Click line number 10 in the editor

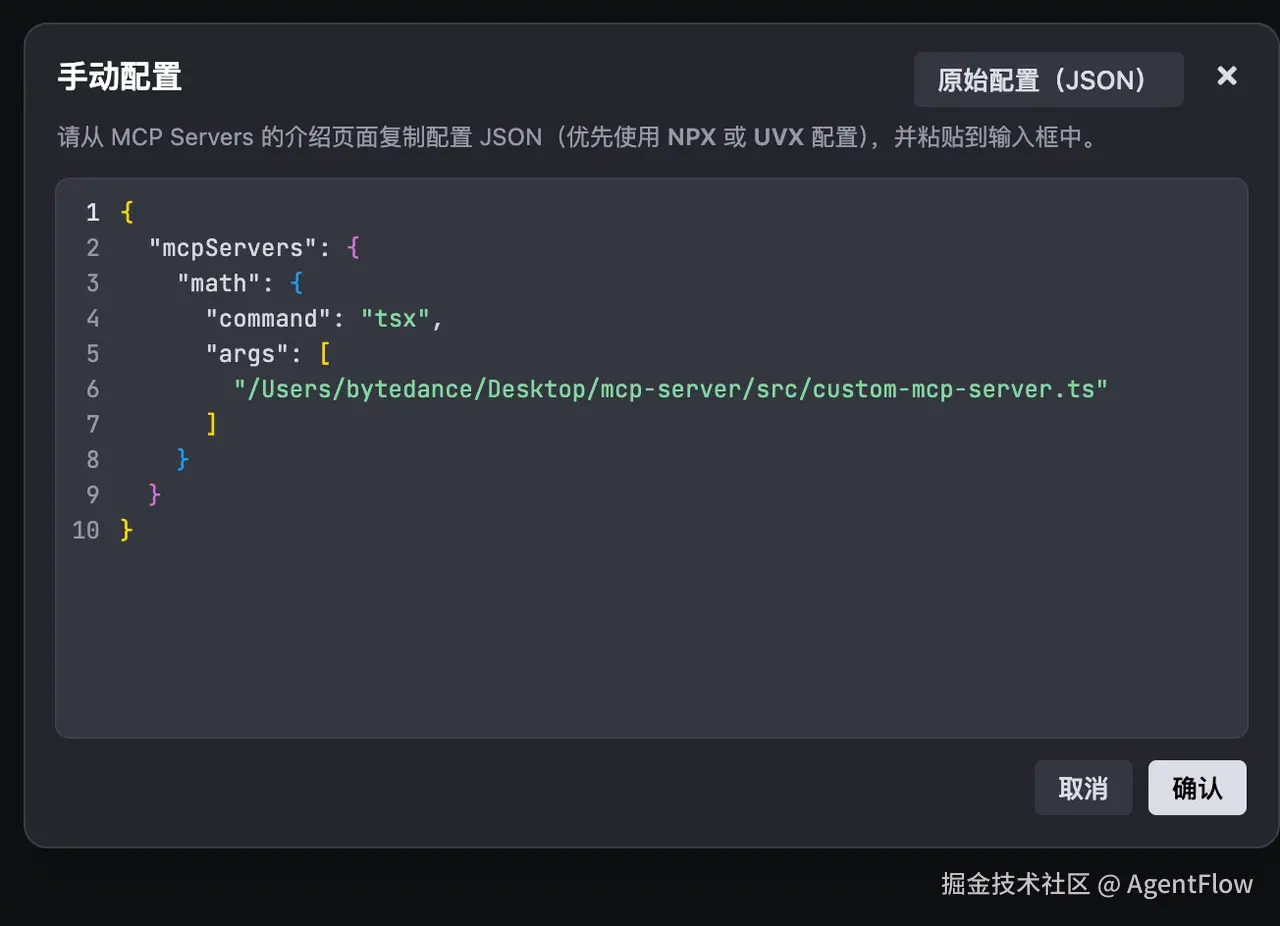[x=85, y=530]
